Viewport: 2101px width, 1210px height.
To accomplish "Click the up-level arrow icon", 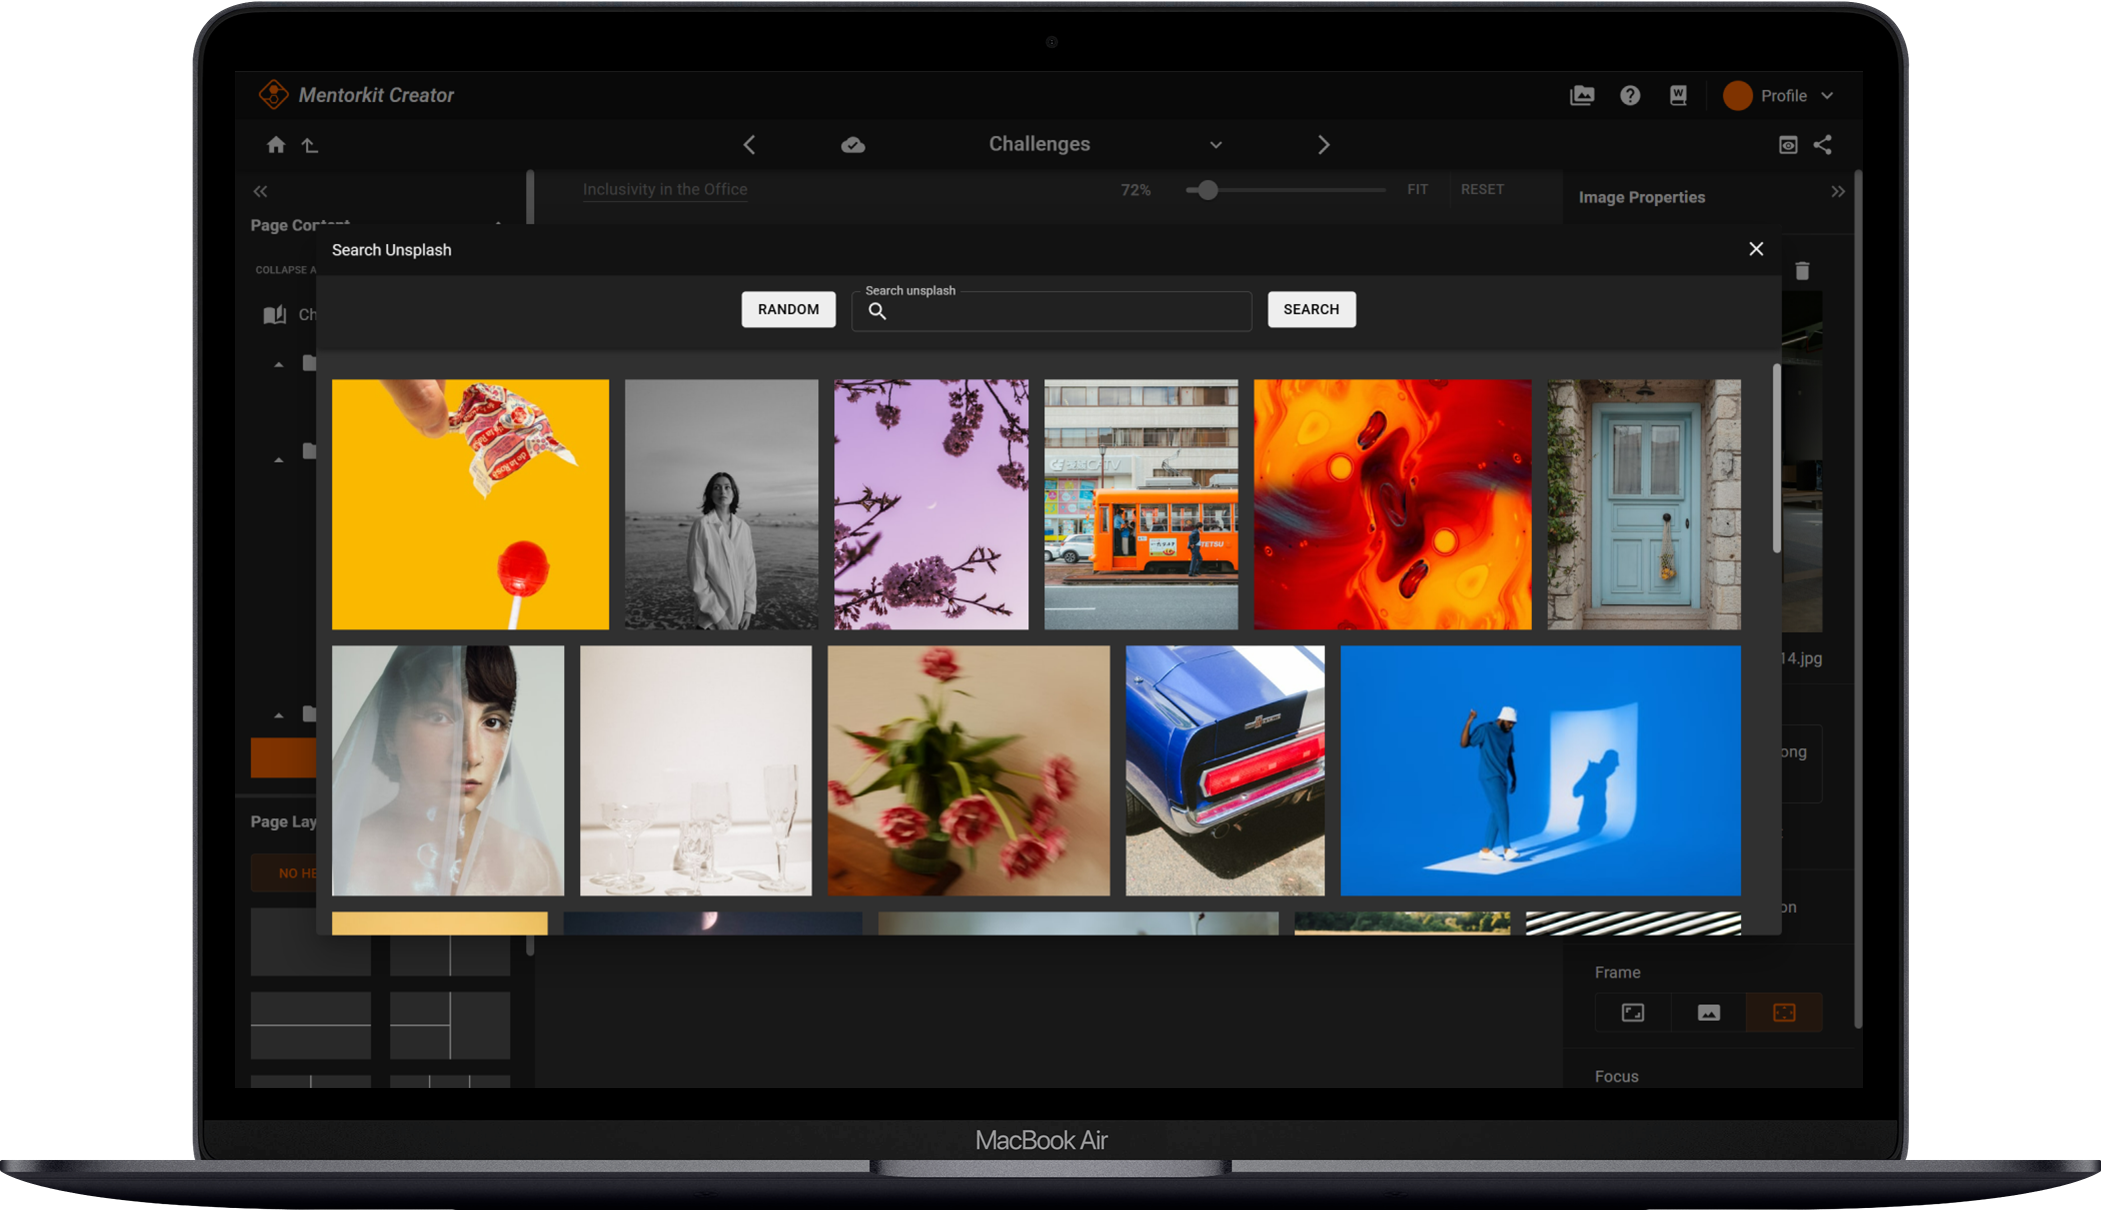I will [310, 145].
